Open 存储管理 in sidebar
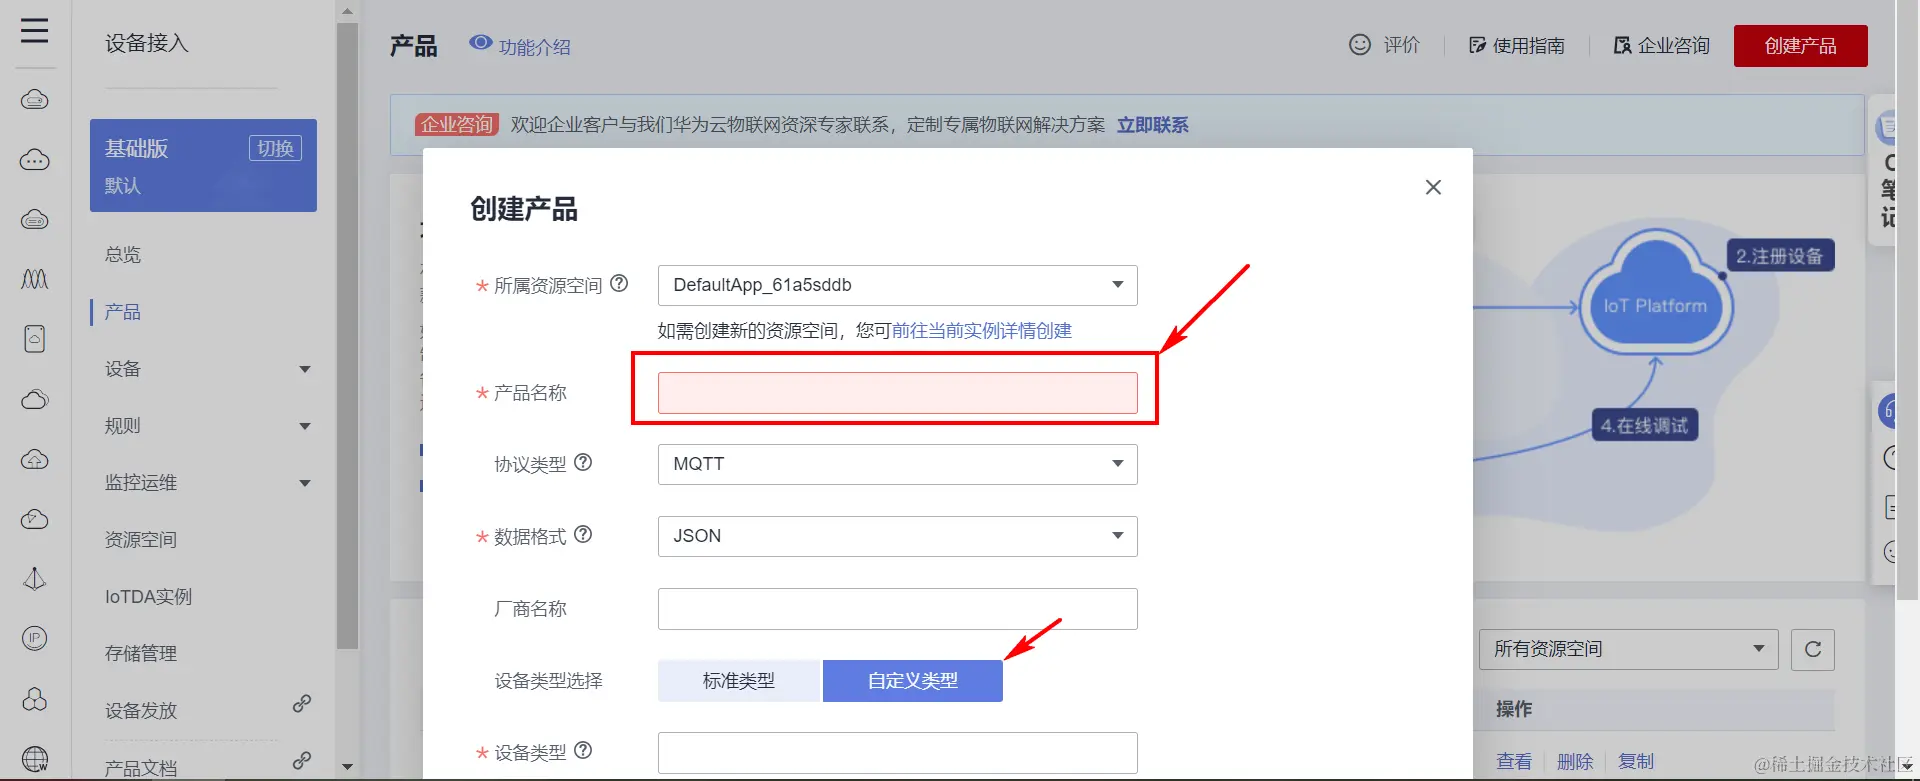Viewport: 1920px width, 781px height. [141, 654]
